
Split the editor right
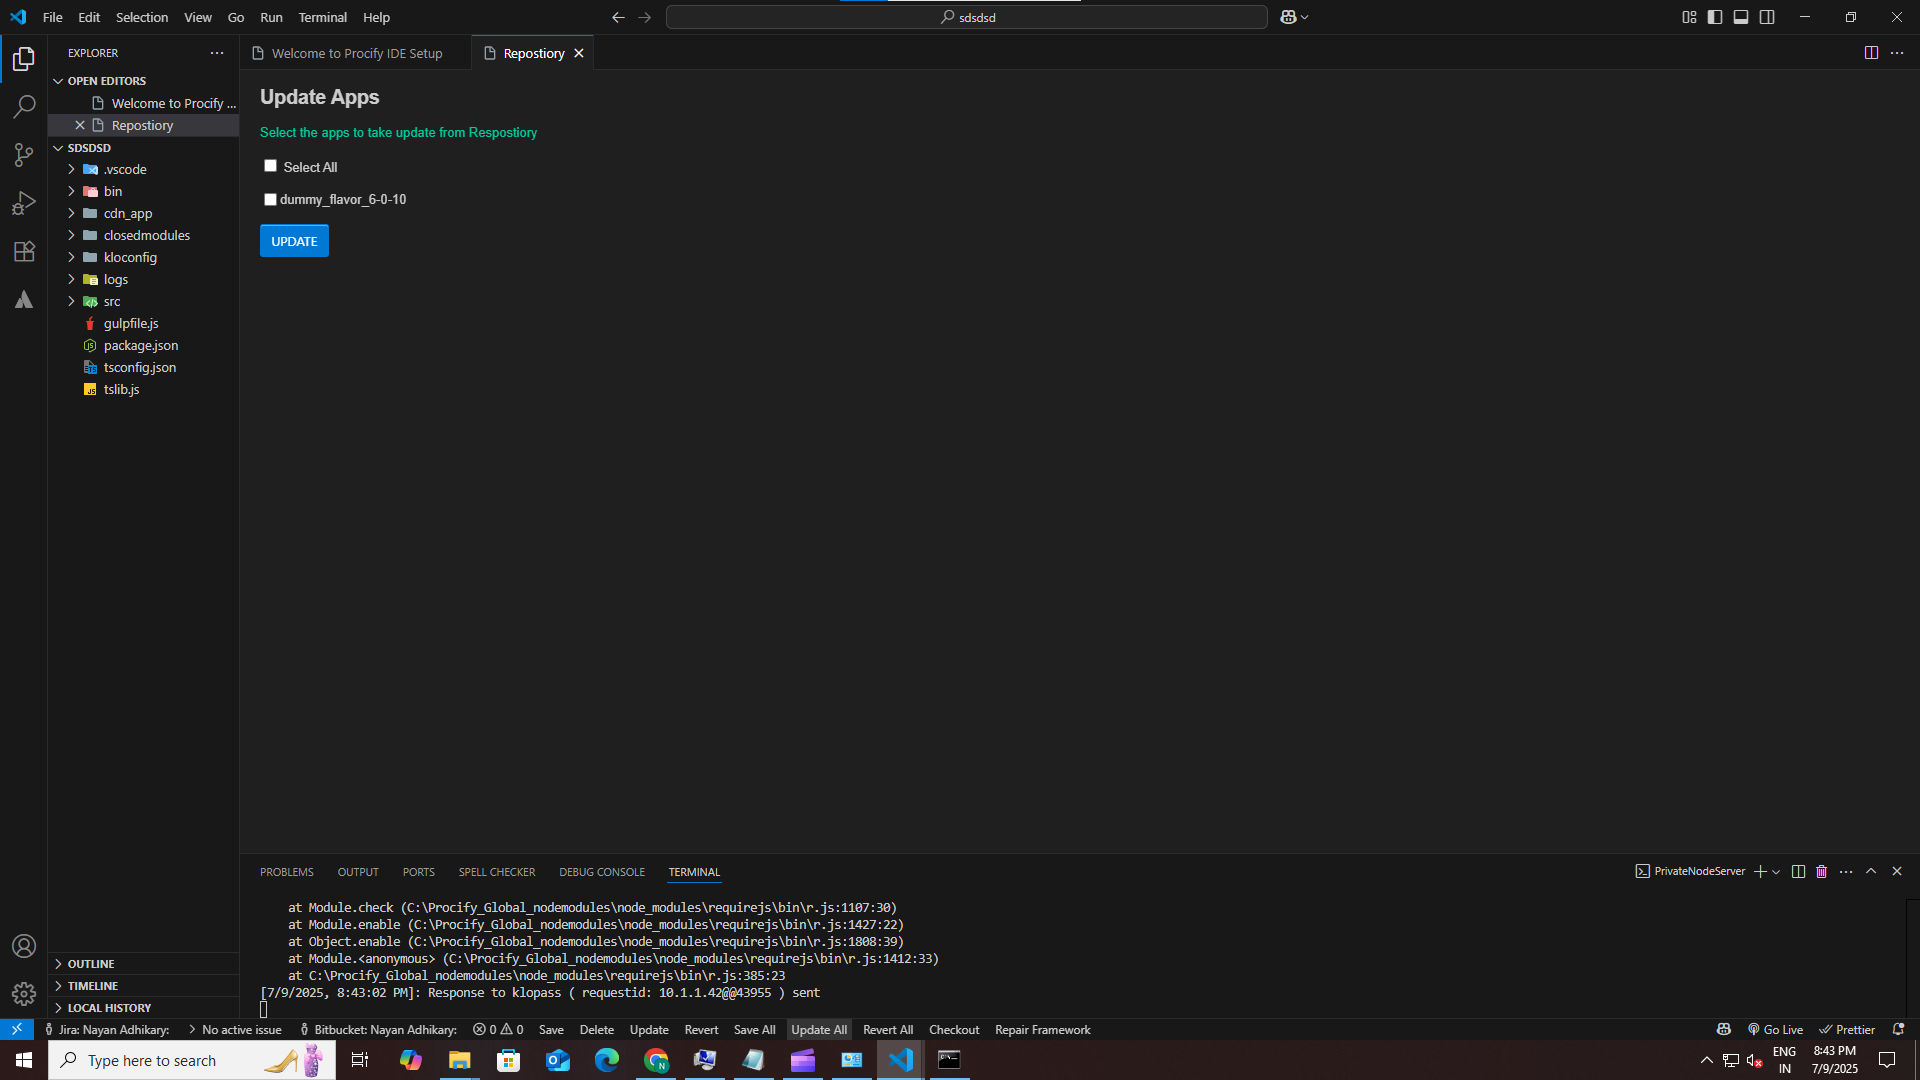pos(1871,53)
